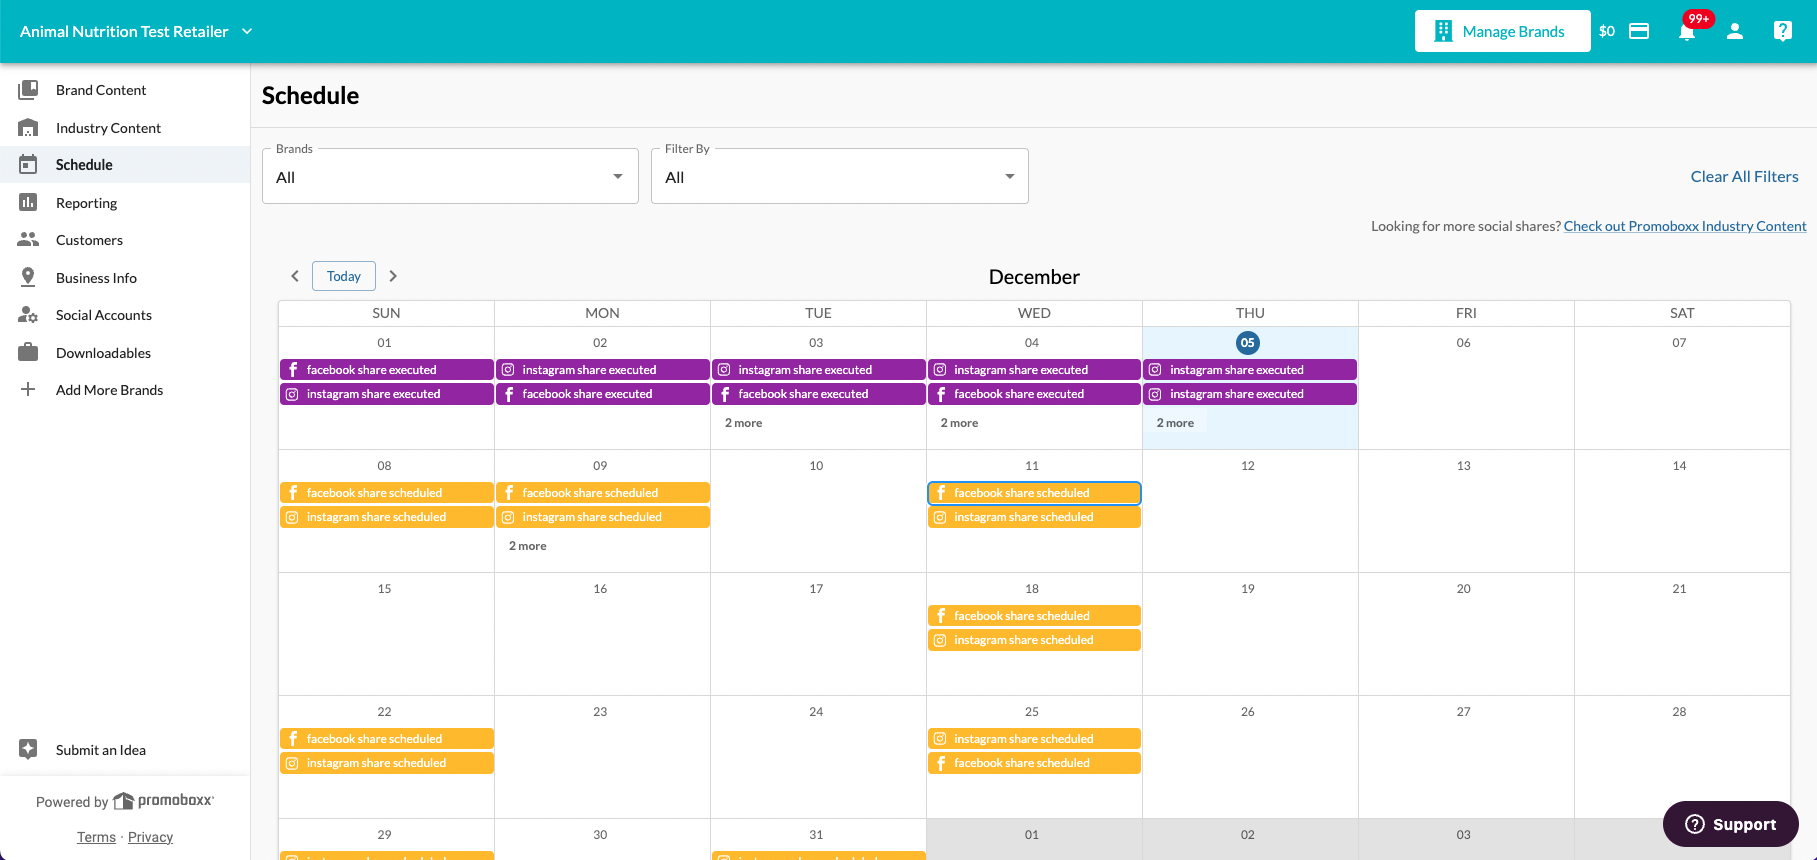Open the notifications bell icon

coord(1687,31)
